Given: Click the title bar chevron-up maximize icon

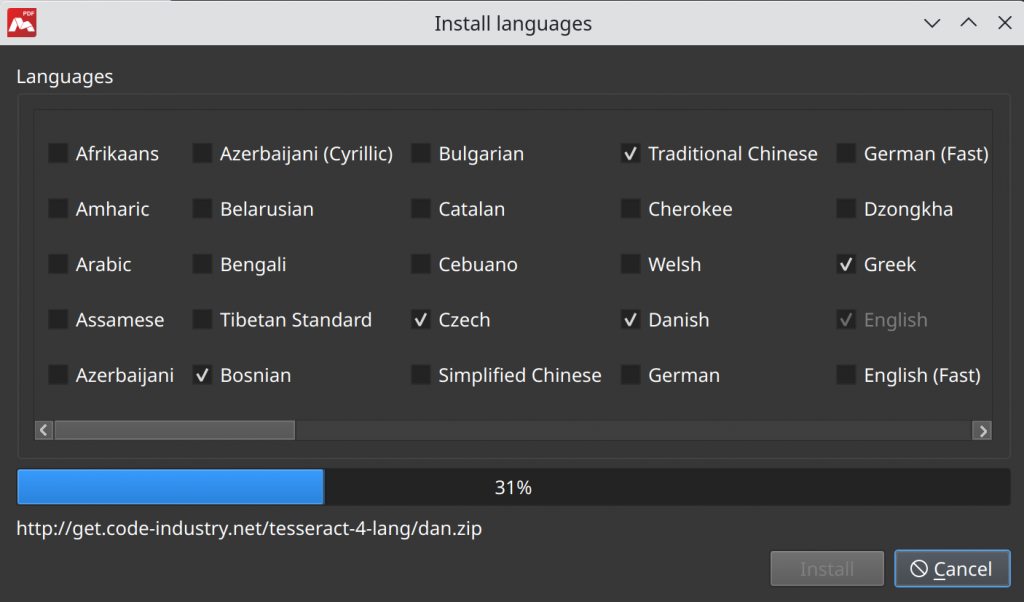Looking at the screenshot, I should tap(968, 23).
